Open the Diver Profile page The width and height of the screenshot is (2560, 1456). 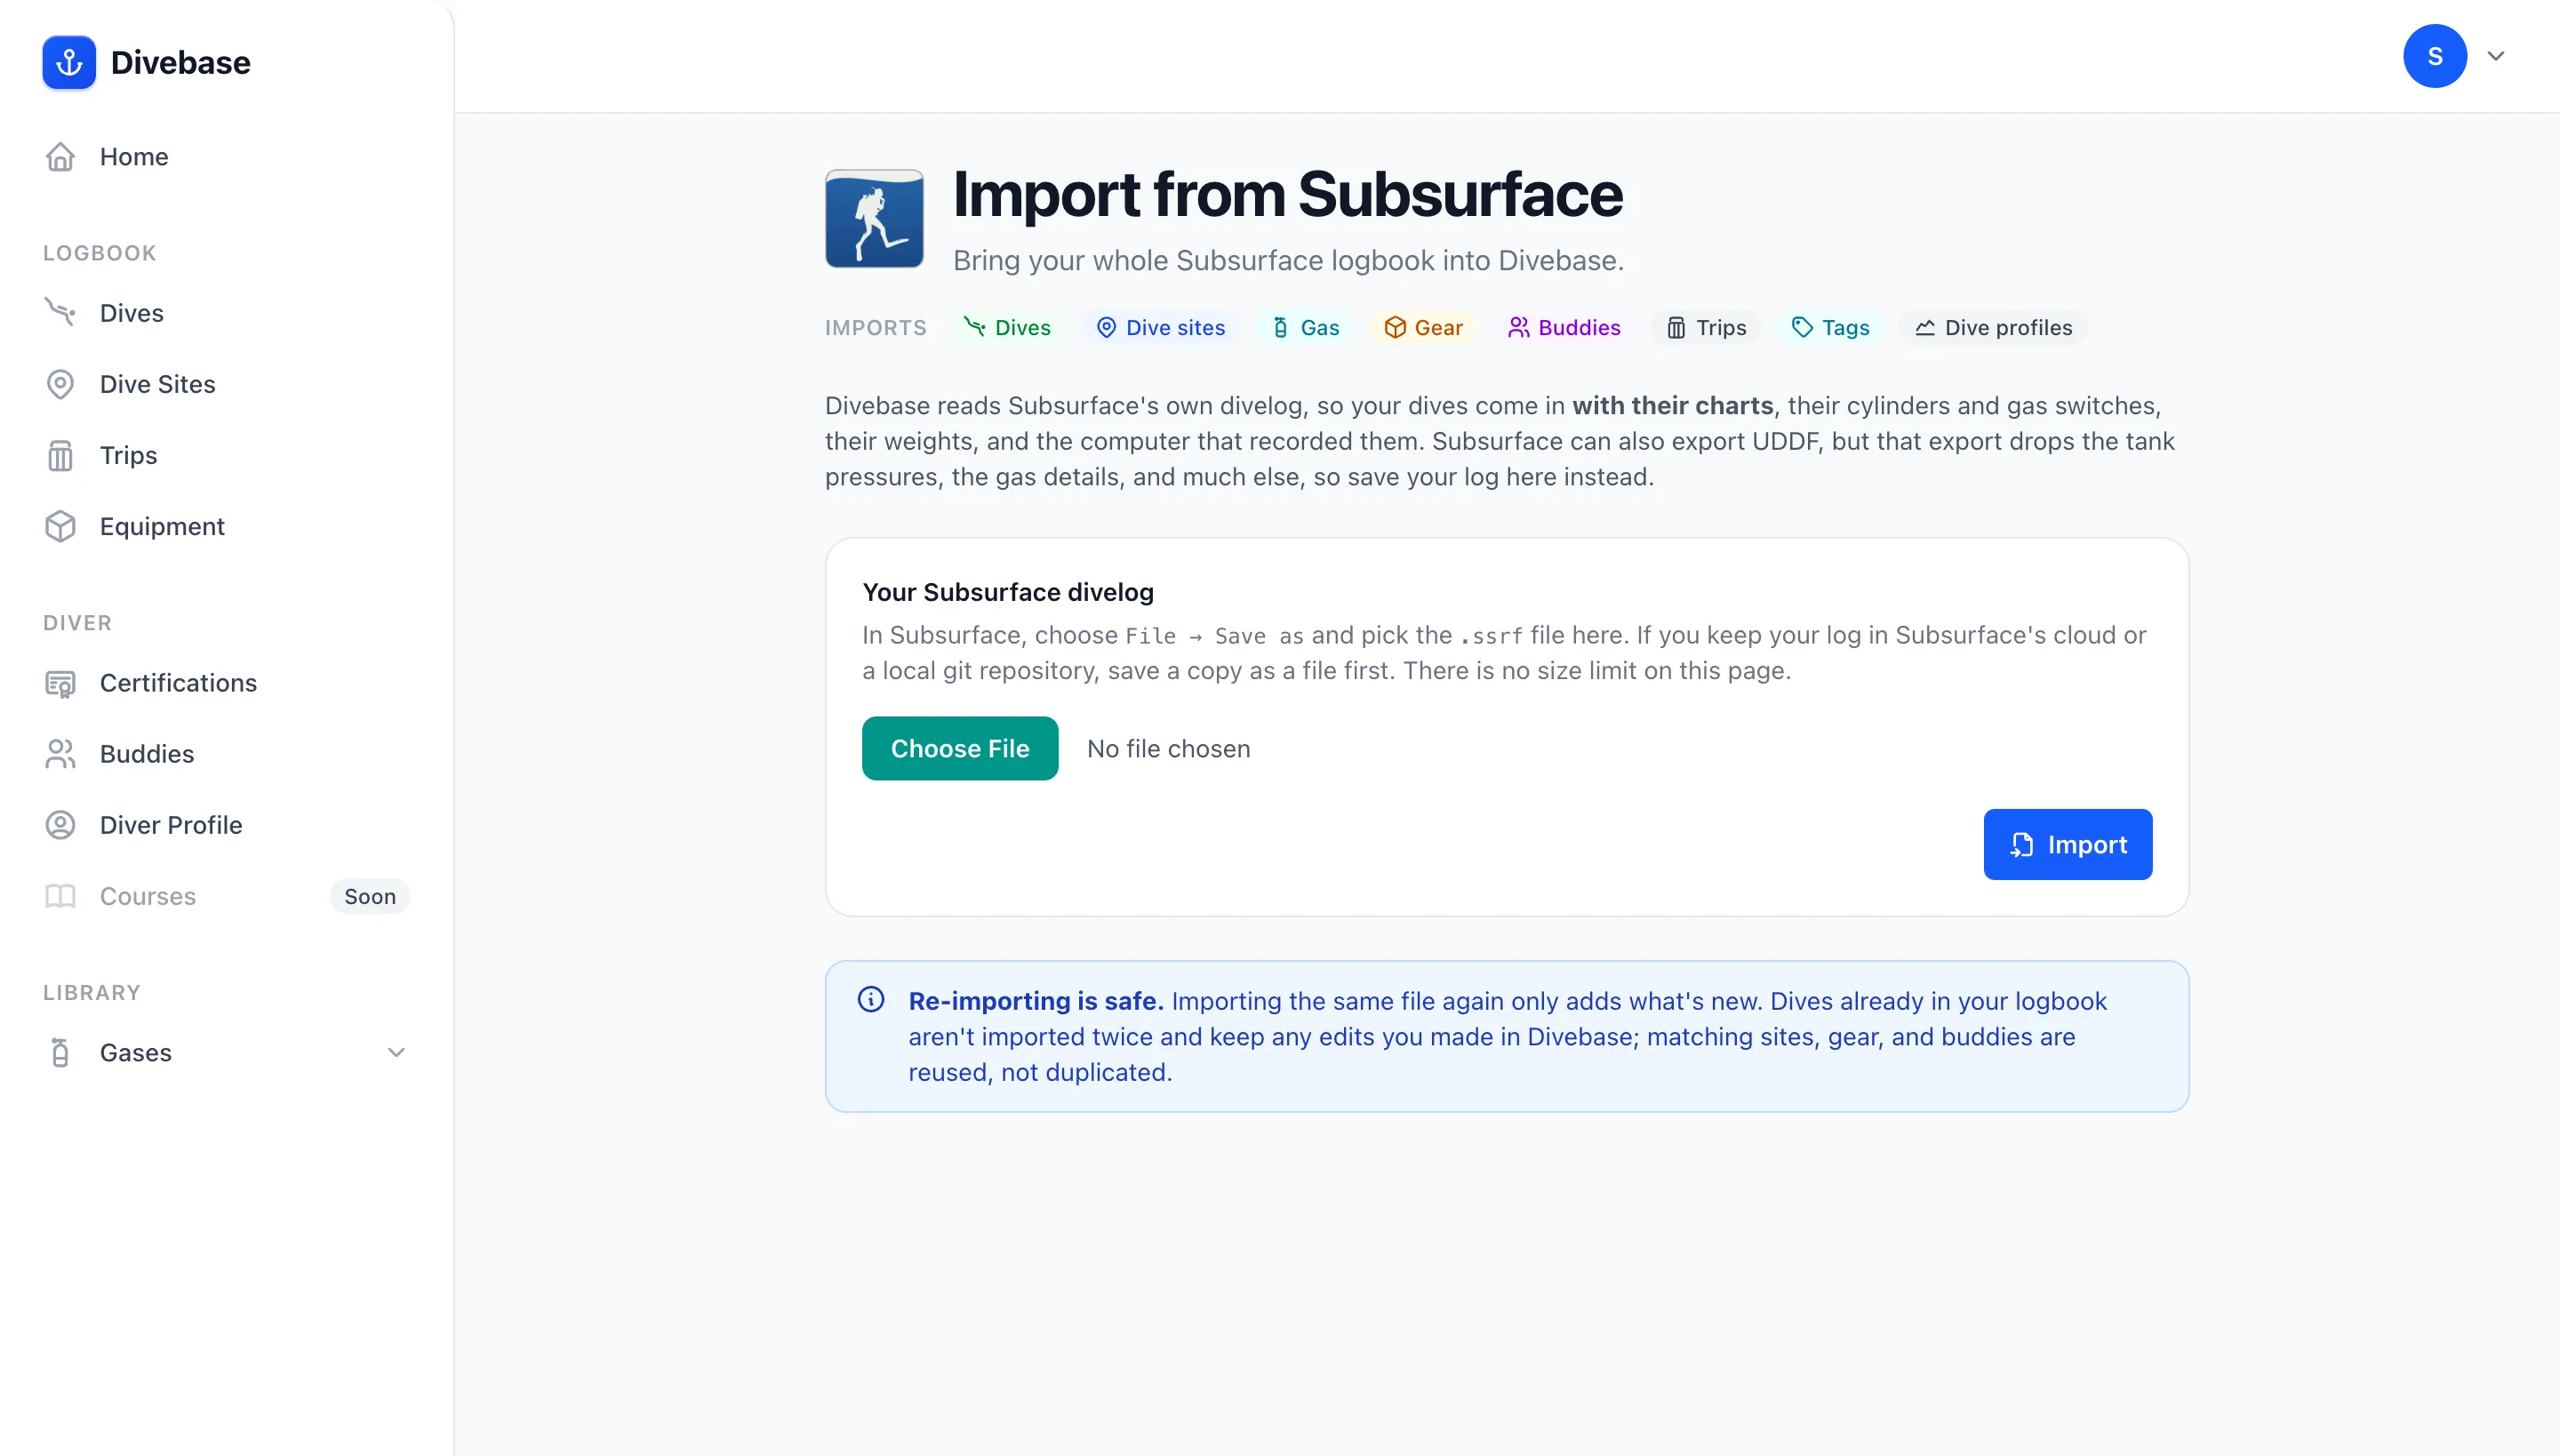pyautogui.click(x=226, y=825)
